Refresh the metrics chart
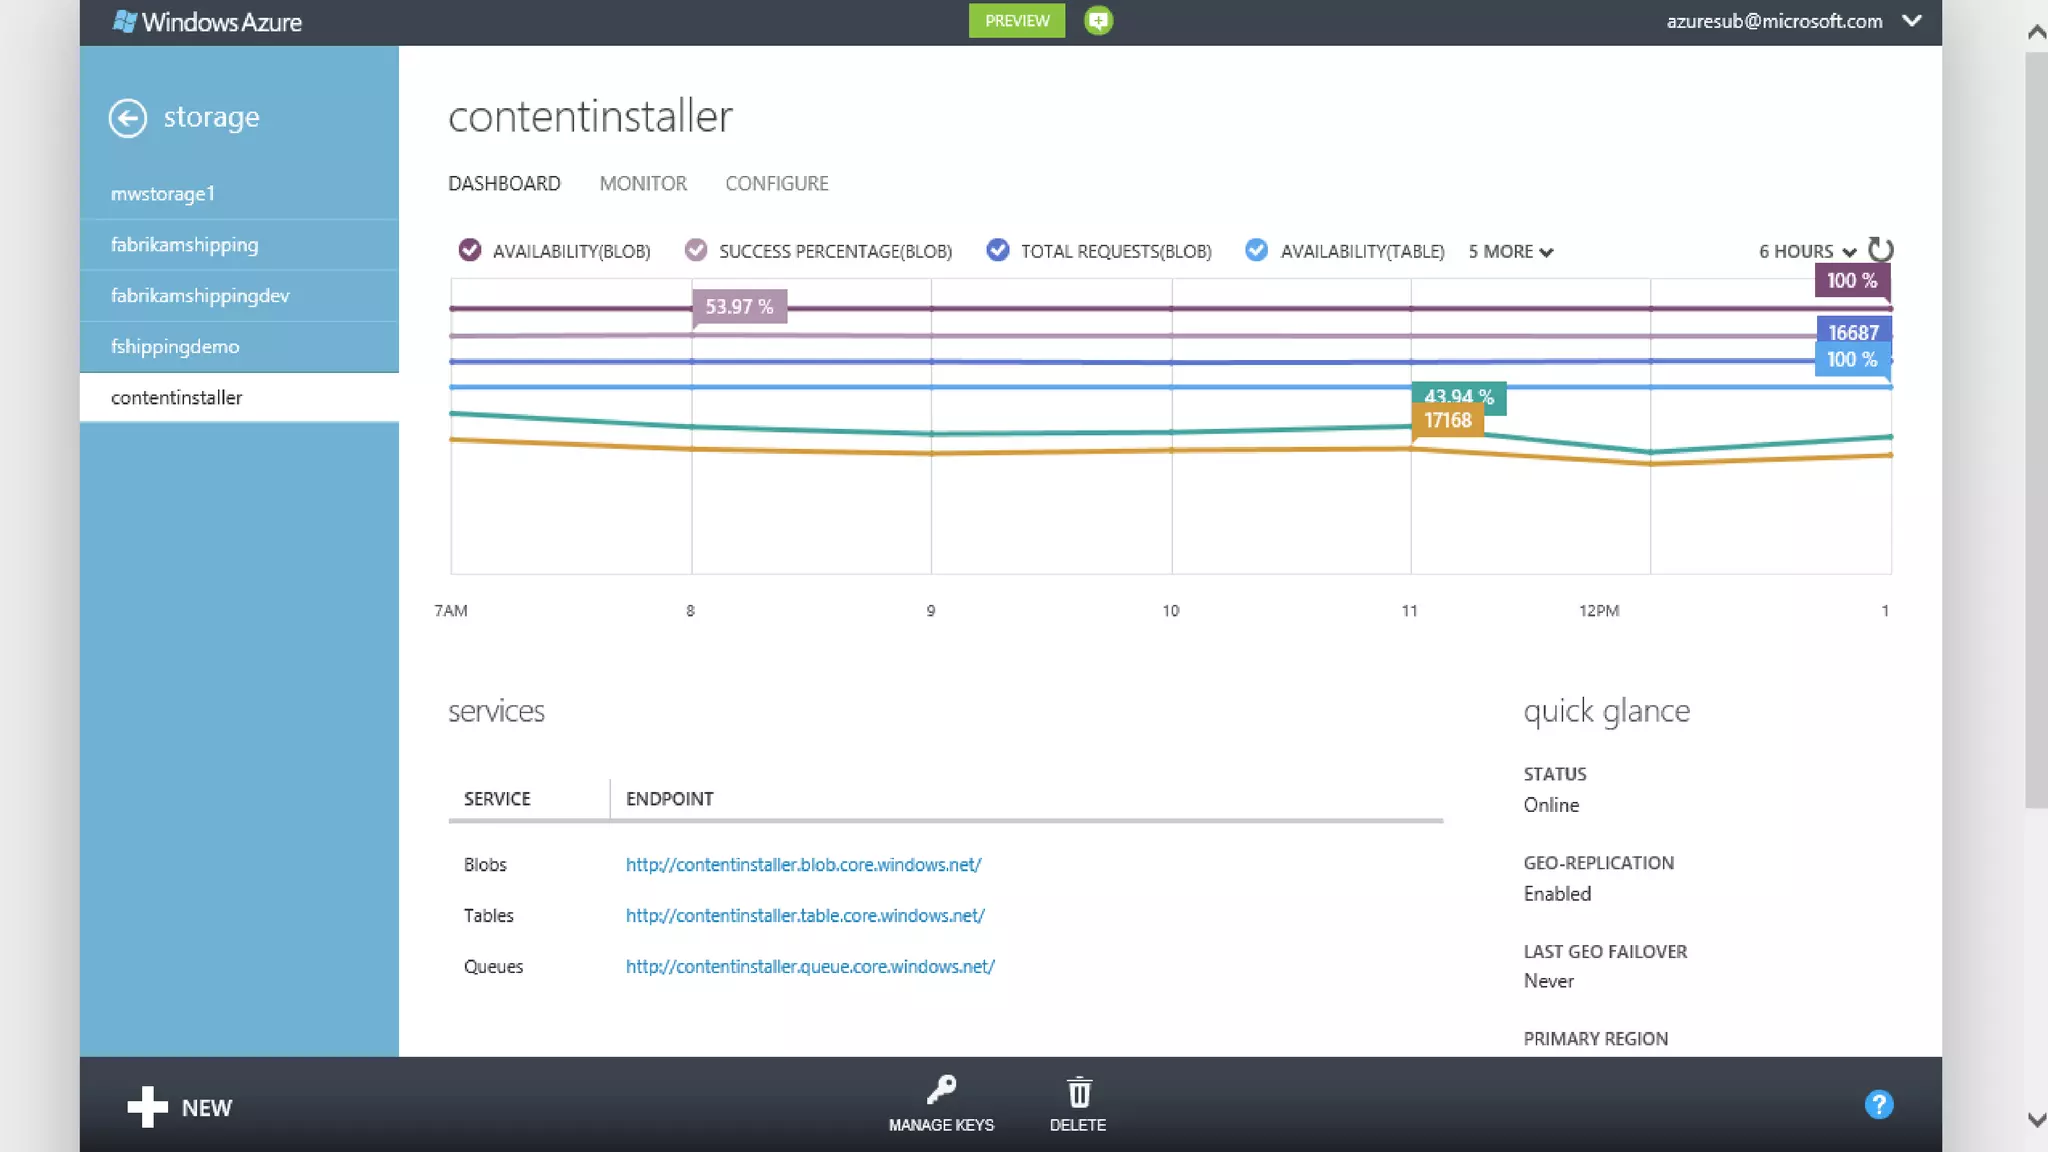The image size is (2048, 1152). [x=1880, y=250]
